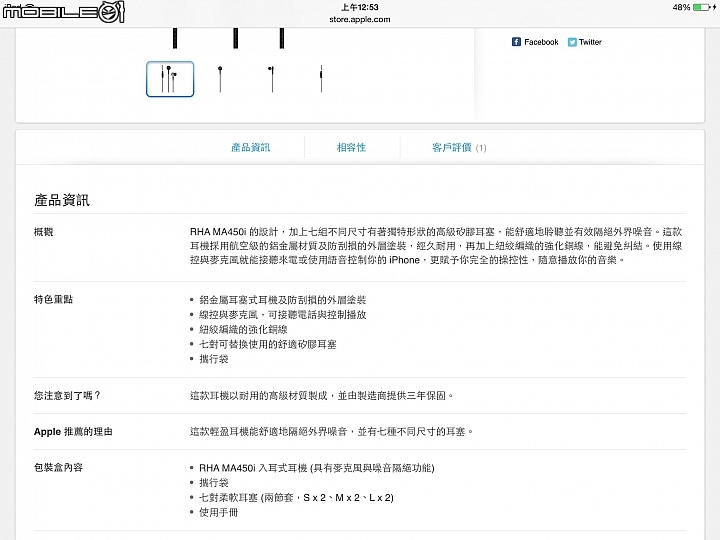This screenshot has width=720, height=540.
Task: Tap the battery status icon
Action: (704, 7)
